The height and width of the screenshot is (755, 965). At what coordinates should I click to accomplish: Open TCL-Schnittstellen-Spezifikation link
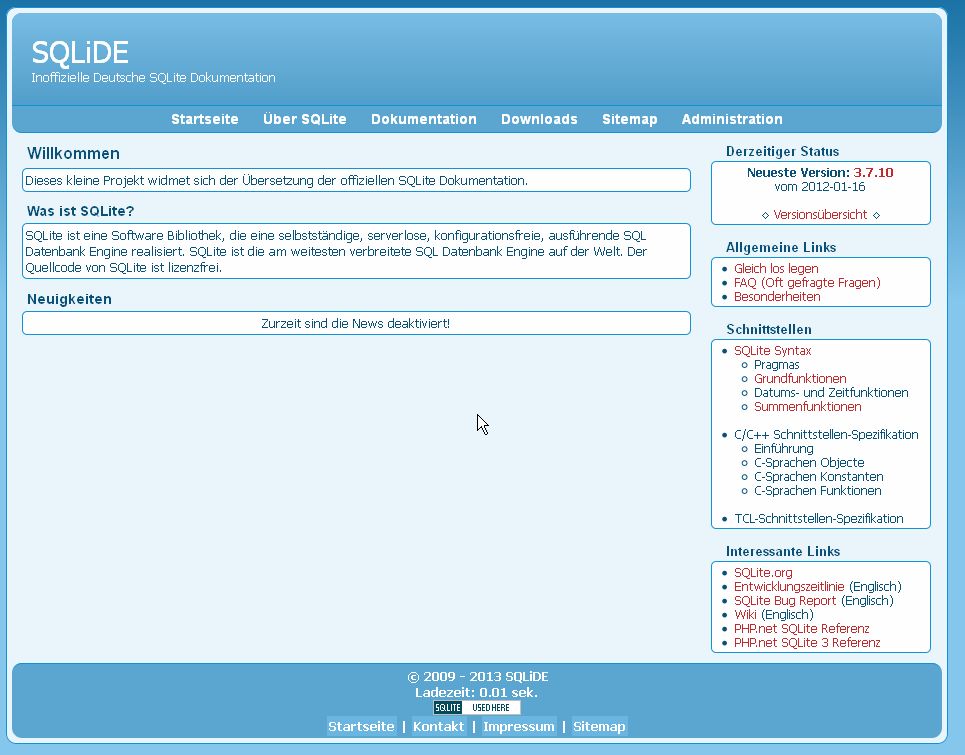[818, 519]
